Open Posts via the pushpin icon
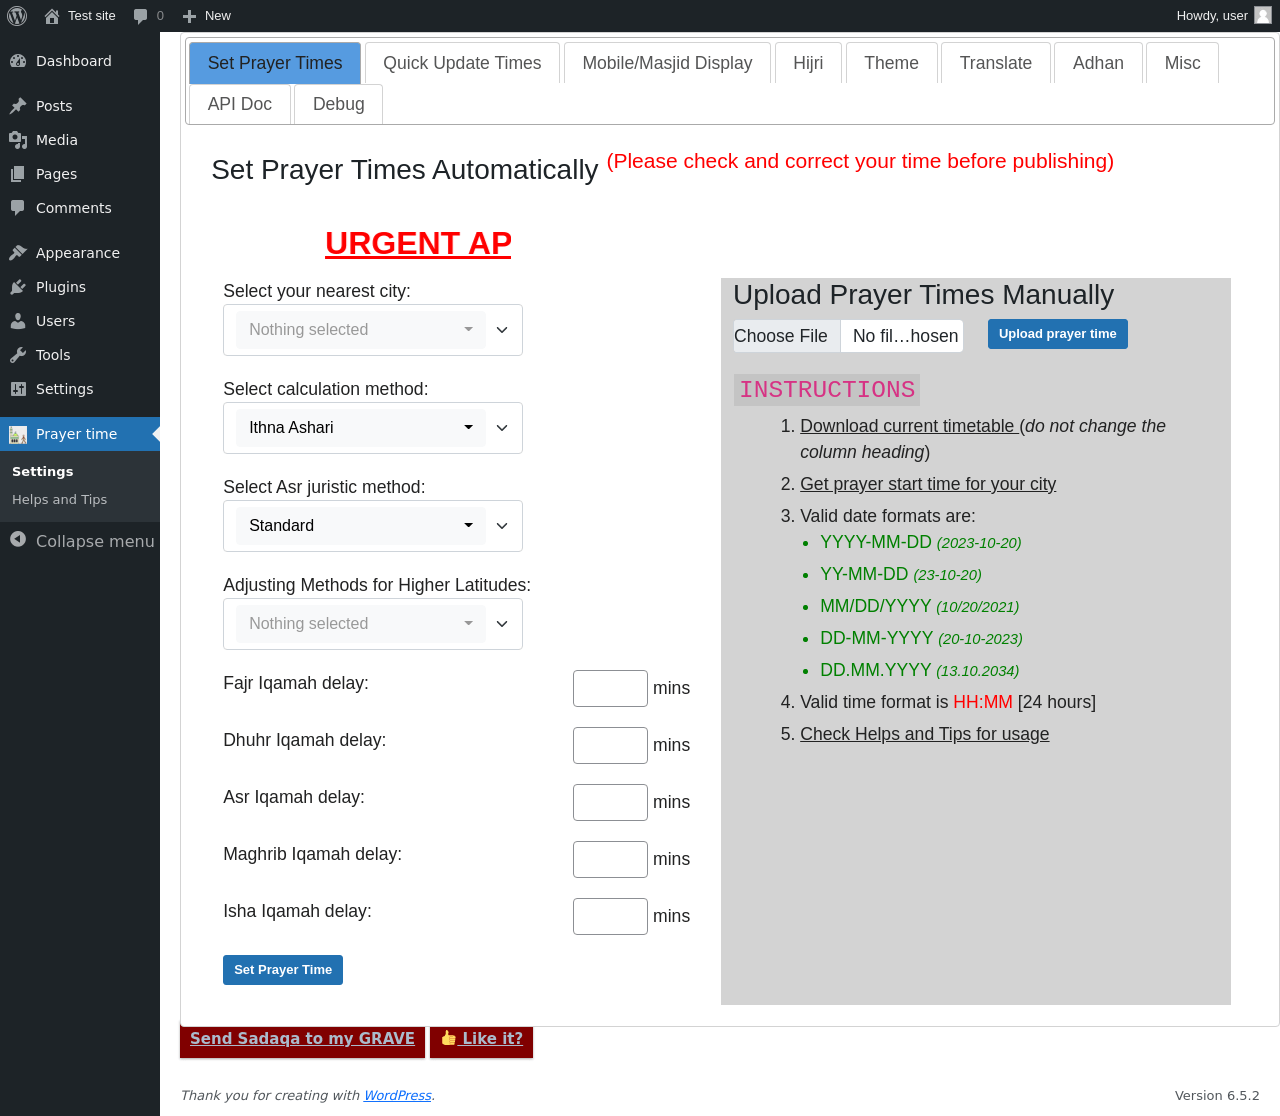Viewport: 1280px width, 1116px height. click(x=18, y=106)
